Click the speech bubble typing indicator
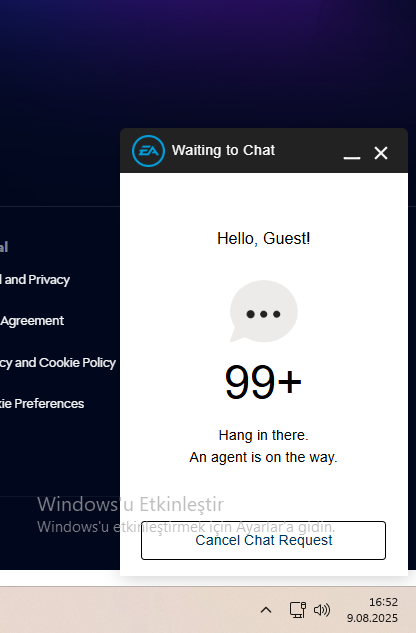This screenshot has height=633, width=416. (264, 311)
